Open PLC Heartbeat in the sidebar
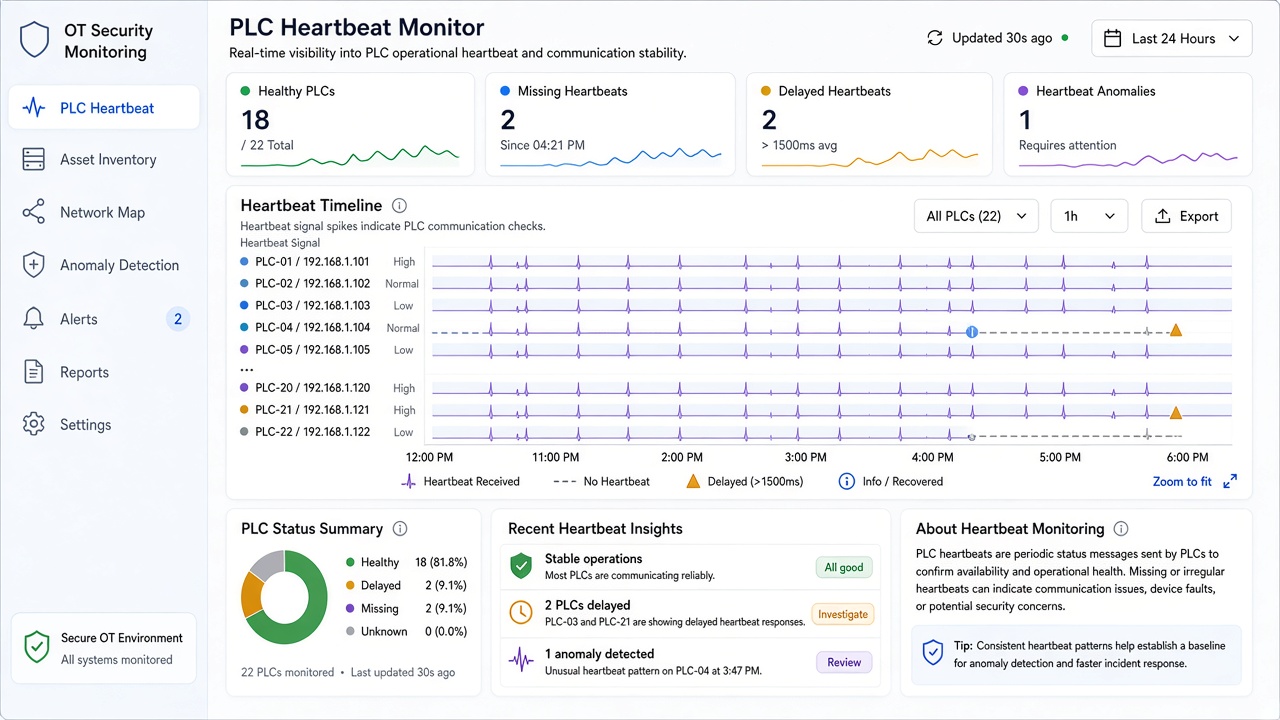The image size is (1280, 720). tap(104, 108)
